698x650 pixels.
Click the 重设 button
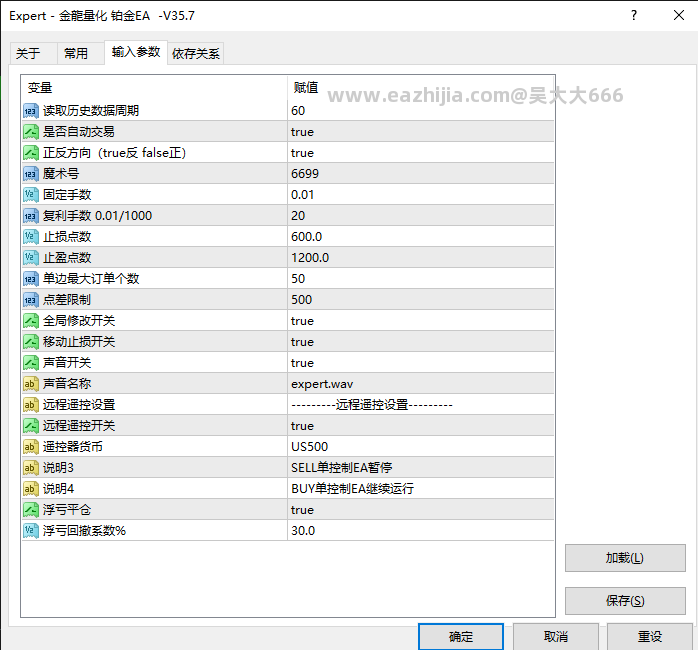[x=649, y=637]
